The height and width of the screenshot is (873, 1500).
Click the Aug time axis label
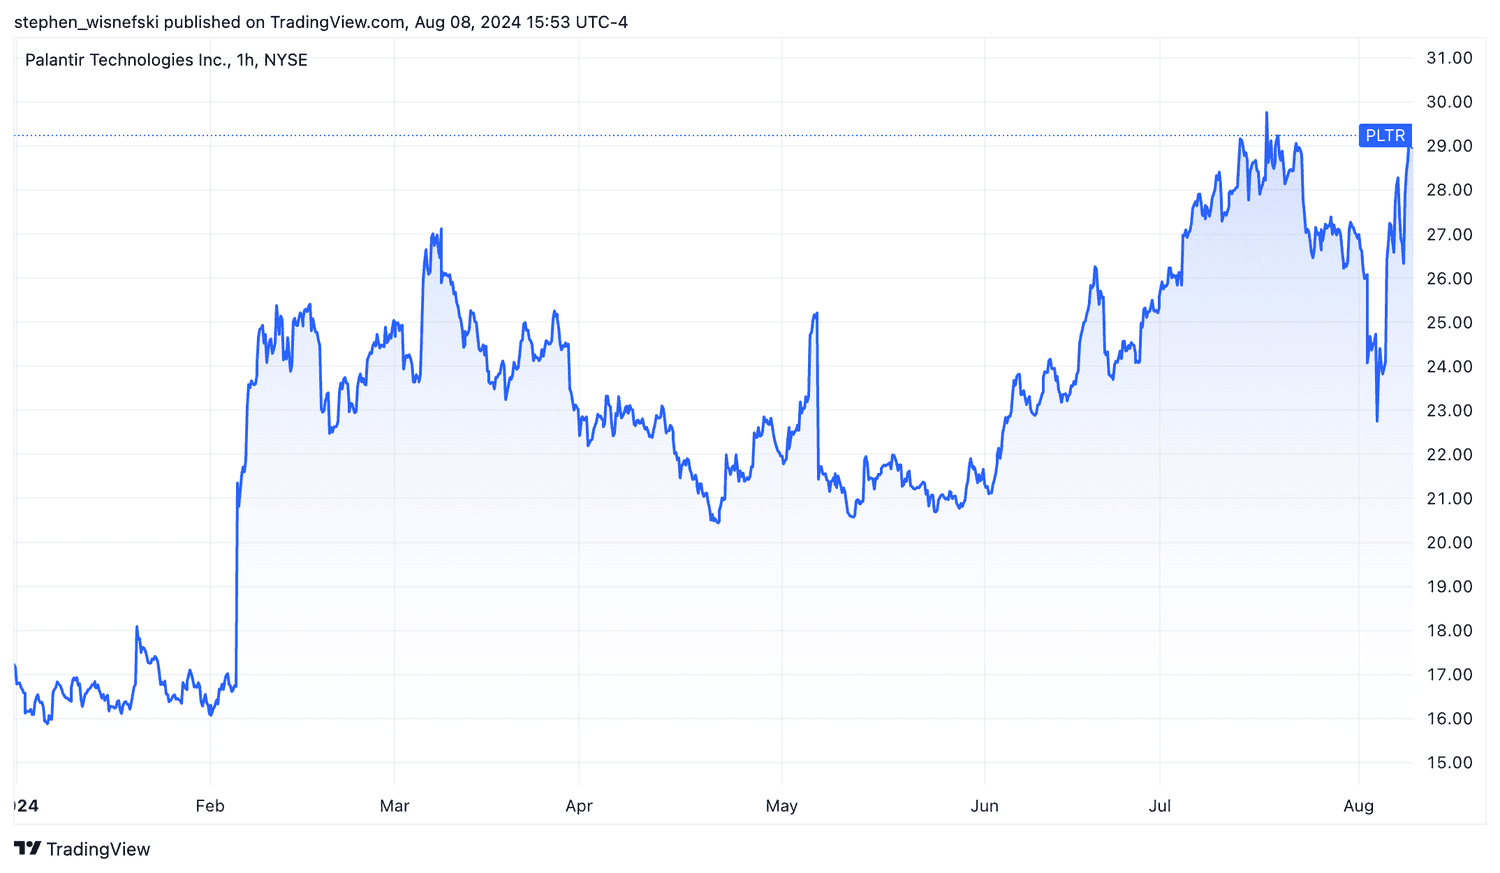(x=1358, y=806)
